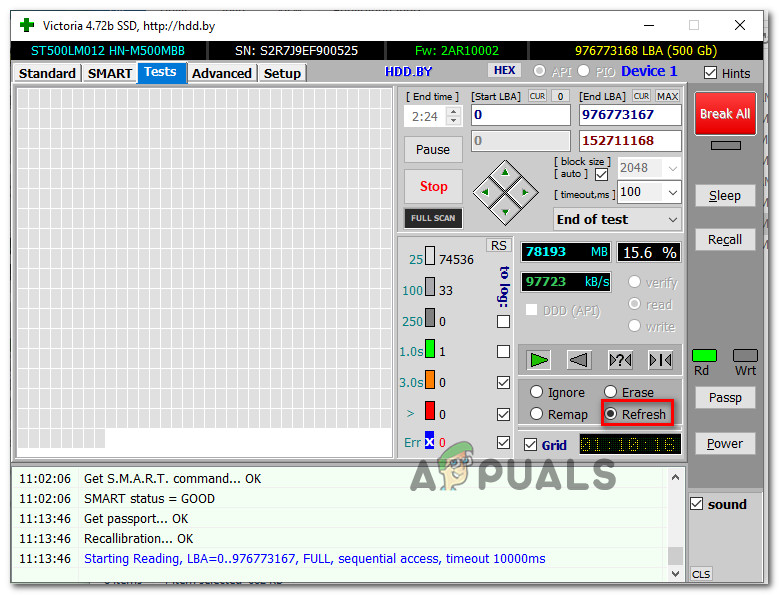Click the RS reset statistics button
Screen dimensions: 779x595
[x=498, y=245]
